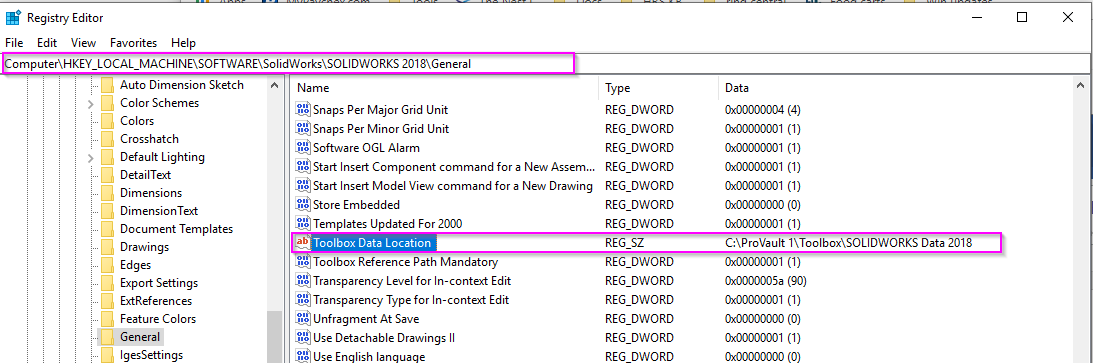Click the 0x0000005a (90) data cell
Screen dimensions: 1093x363
coord(766,281)
